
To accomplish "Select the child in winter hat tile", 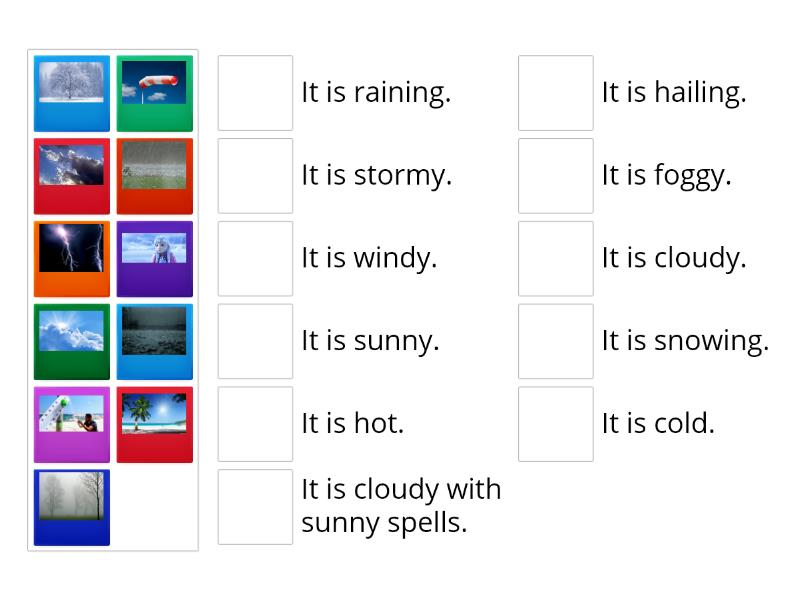I will [x=154, y=259].
